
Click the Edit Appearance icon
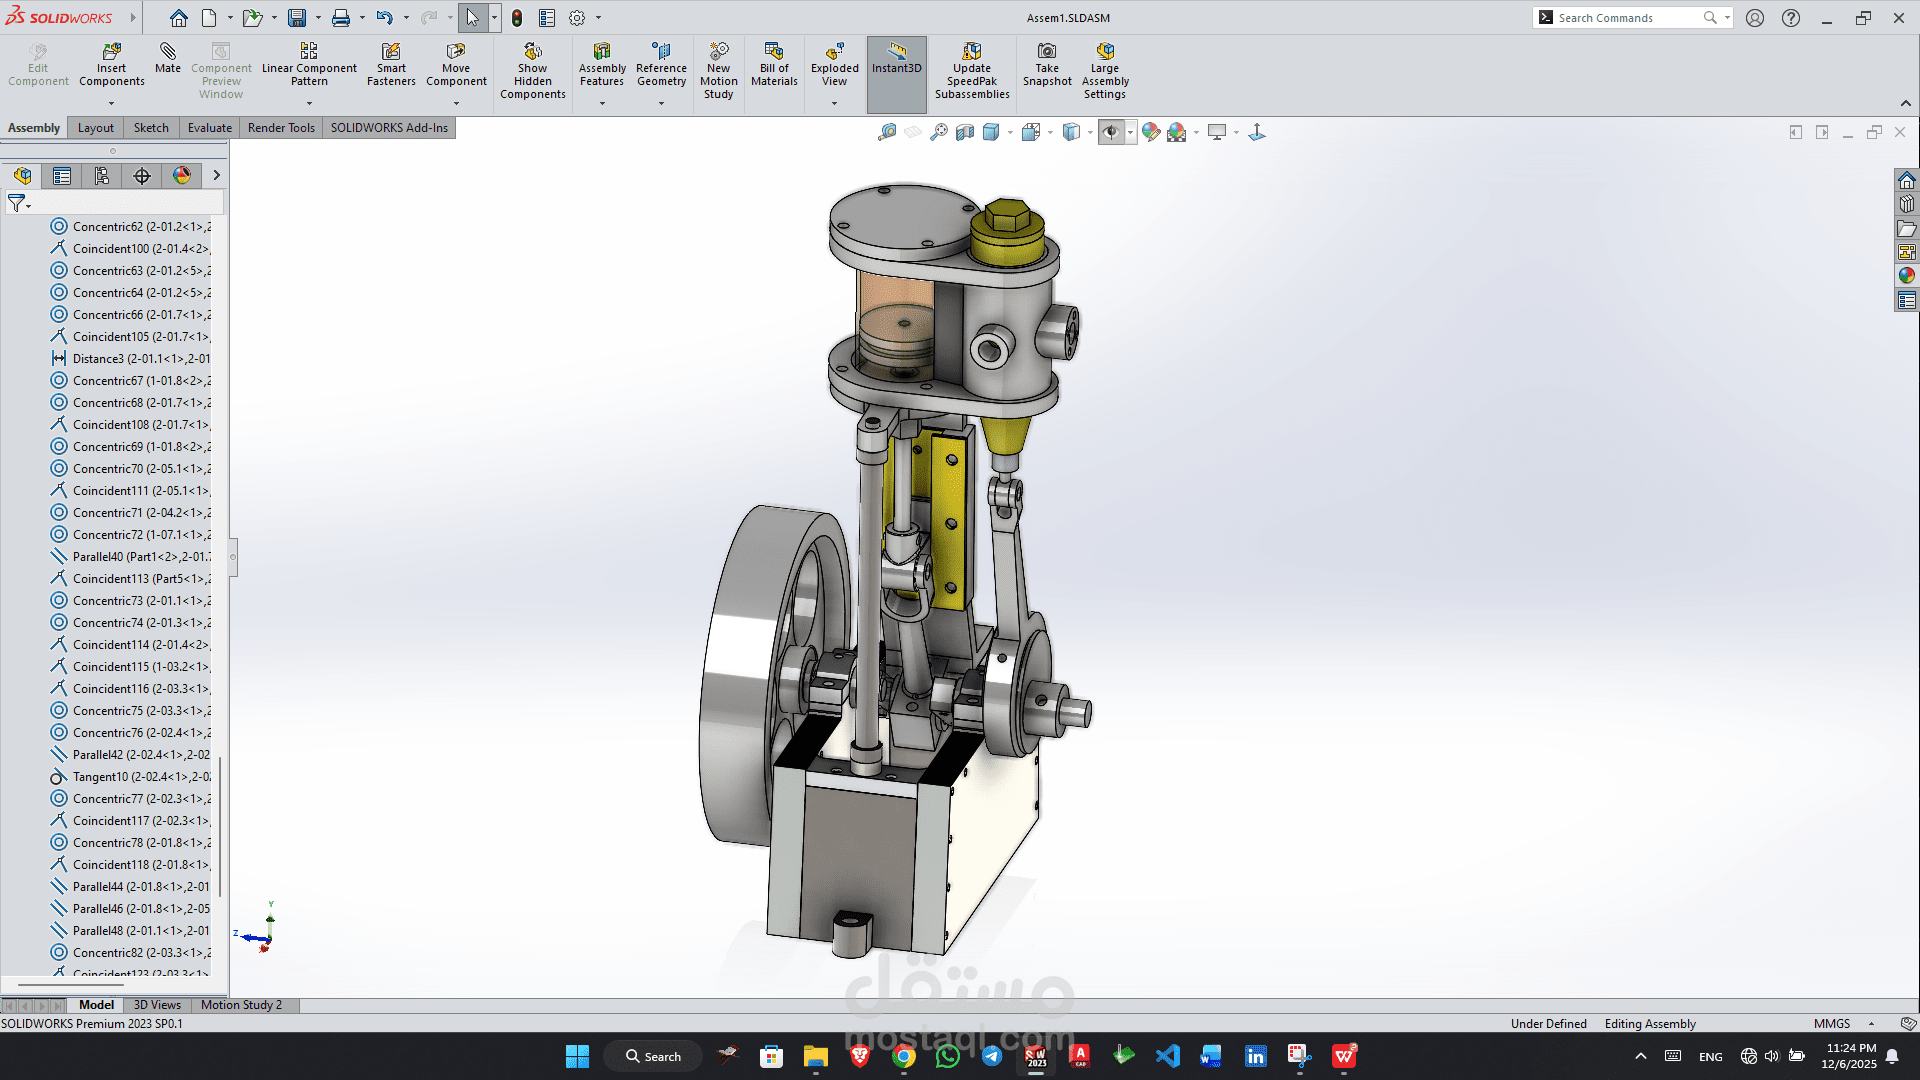coord(1151,132)
